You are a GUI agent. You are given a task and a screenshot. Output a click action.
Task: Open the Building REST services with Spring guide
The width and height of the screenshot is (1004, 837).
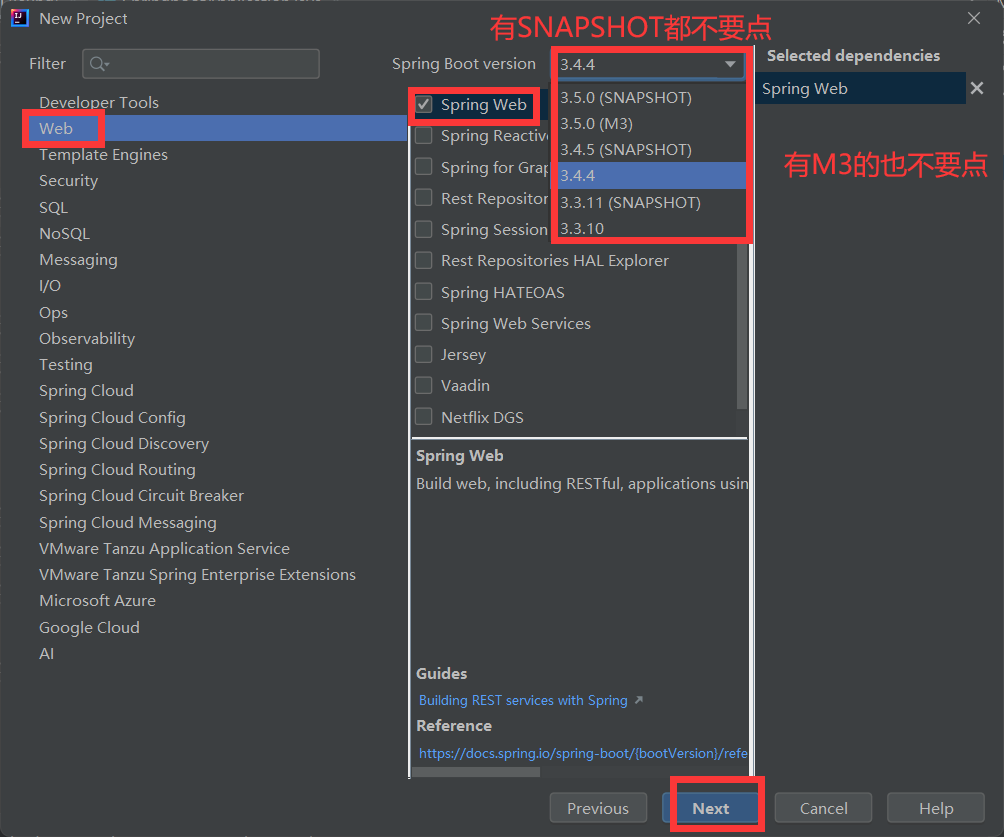coord(523,700)
